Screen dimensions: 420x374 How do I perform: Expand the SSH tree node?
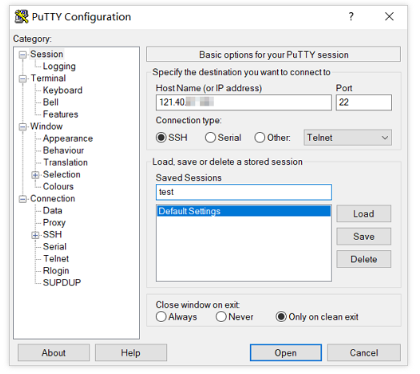35,235
